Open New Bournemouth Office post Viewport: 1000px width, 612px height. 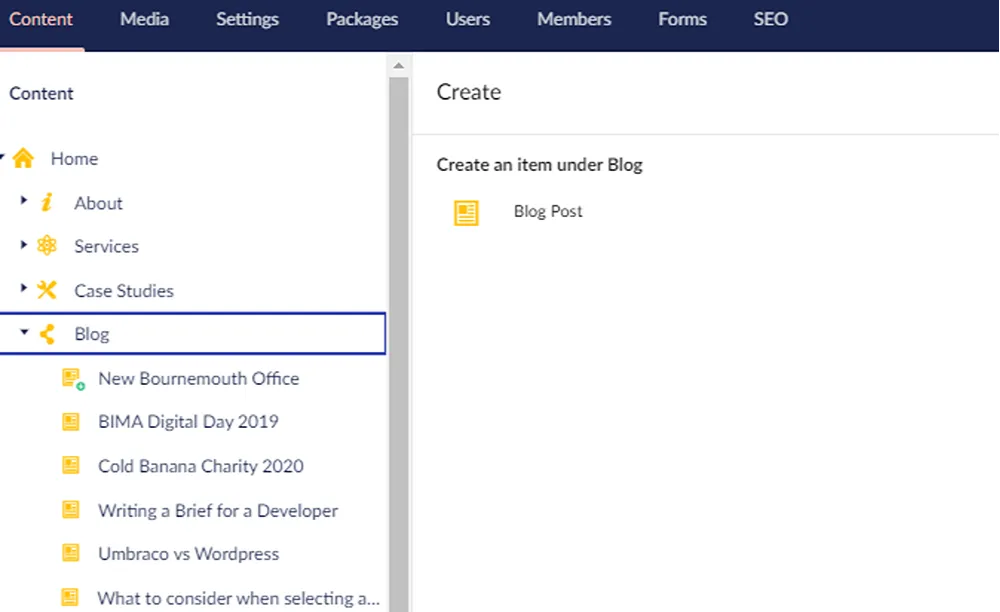[x=198, y=379]
